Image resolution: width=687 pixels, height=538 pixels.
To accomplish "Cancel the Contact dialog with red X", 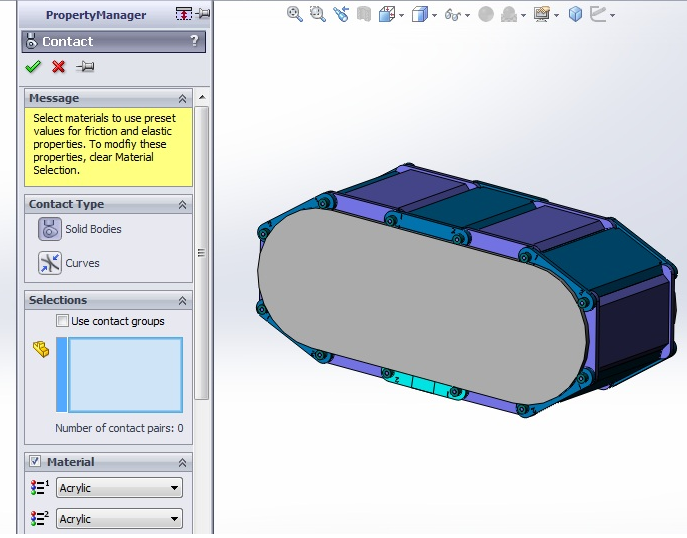I will click(x=58, y=67).
